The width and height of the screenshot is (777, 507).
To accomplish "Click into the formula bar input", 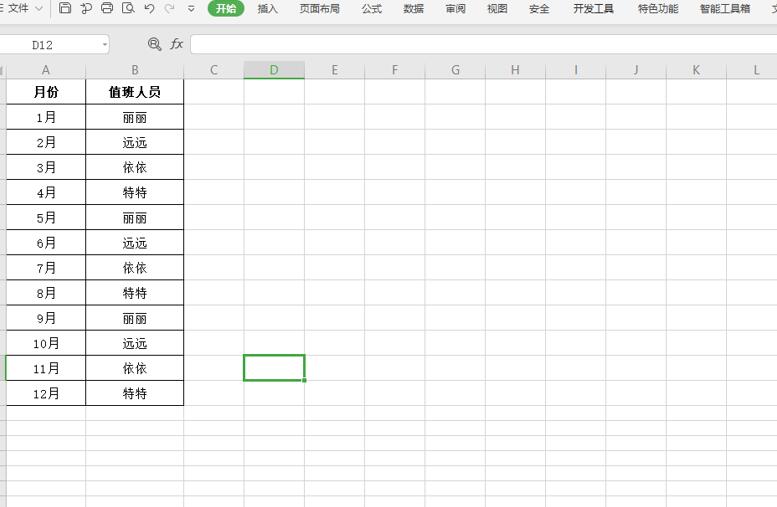I will pyautogui.click(x=483, y=45).
